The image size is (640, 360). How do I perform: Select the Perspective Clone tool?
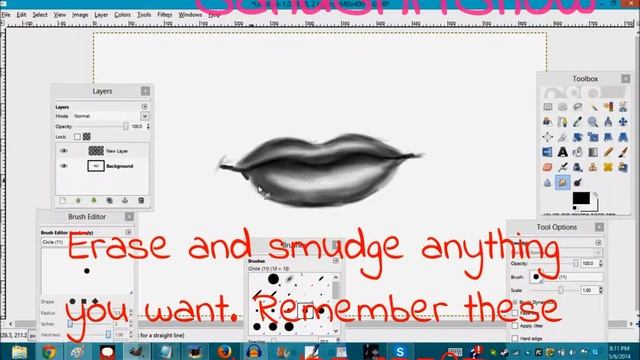(623, 167)
